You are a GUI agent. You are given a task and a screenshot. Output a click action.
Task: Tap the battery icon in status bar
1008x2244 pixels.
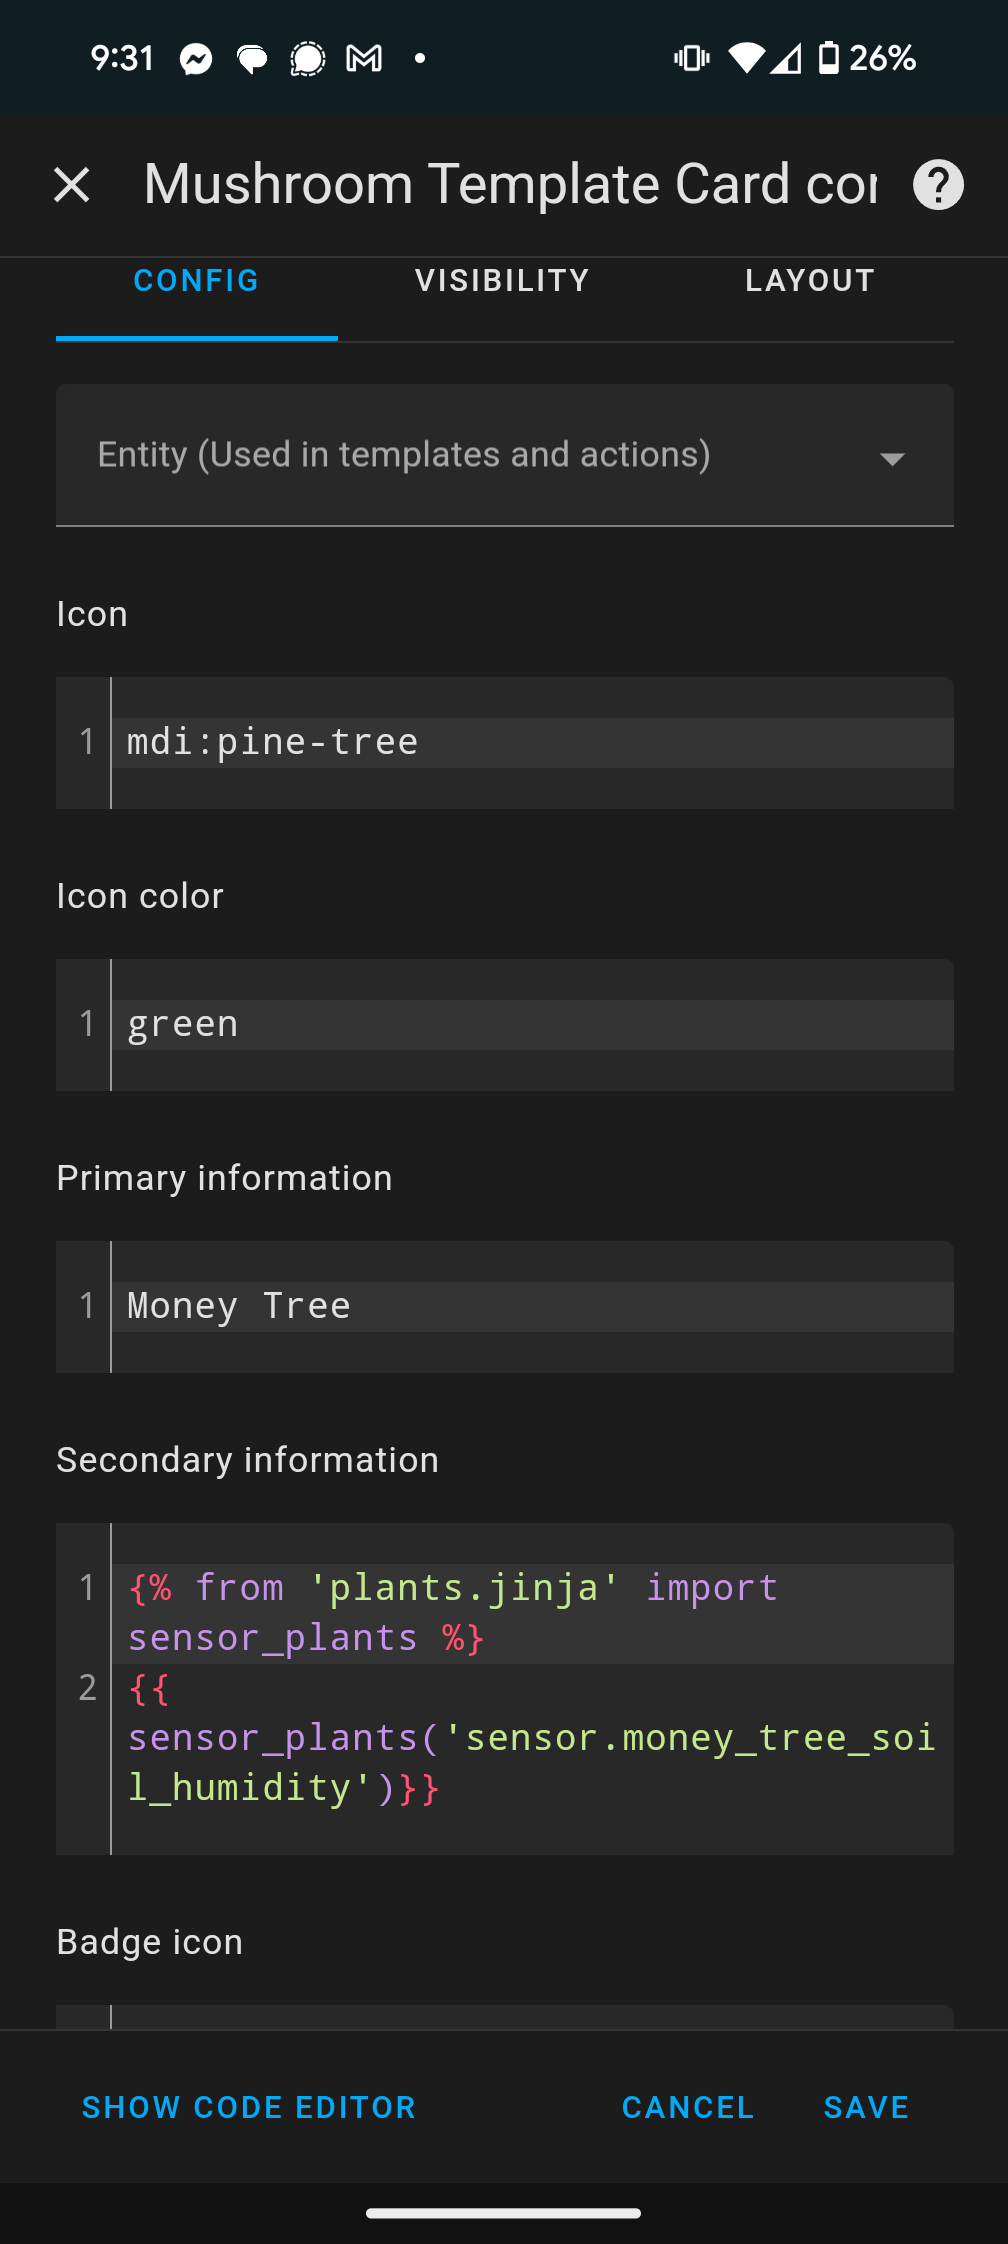[x=828, y=58]
